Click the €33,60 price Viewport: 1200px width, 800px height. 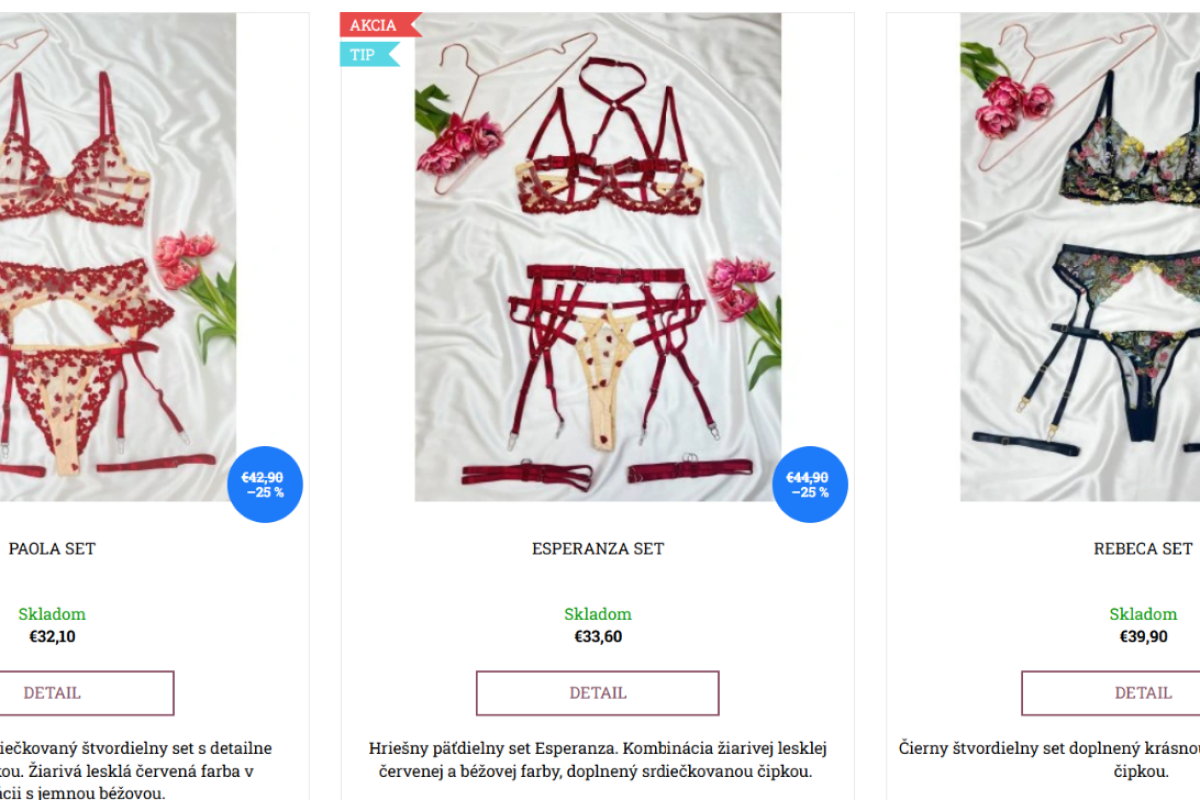pos(598,636)
